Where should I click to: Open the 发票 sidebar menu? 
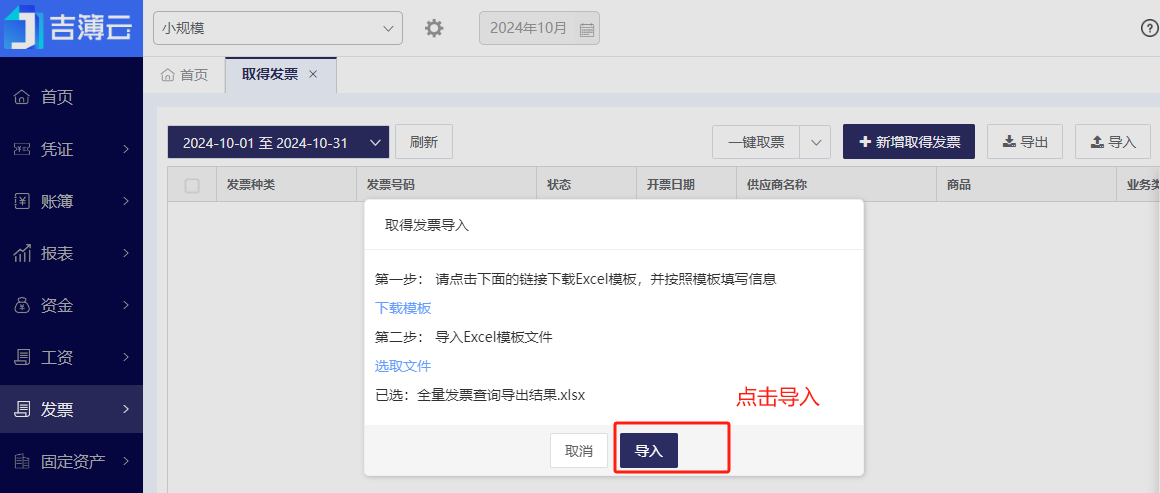[71, 409]
